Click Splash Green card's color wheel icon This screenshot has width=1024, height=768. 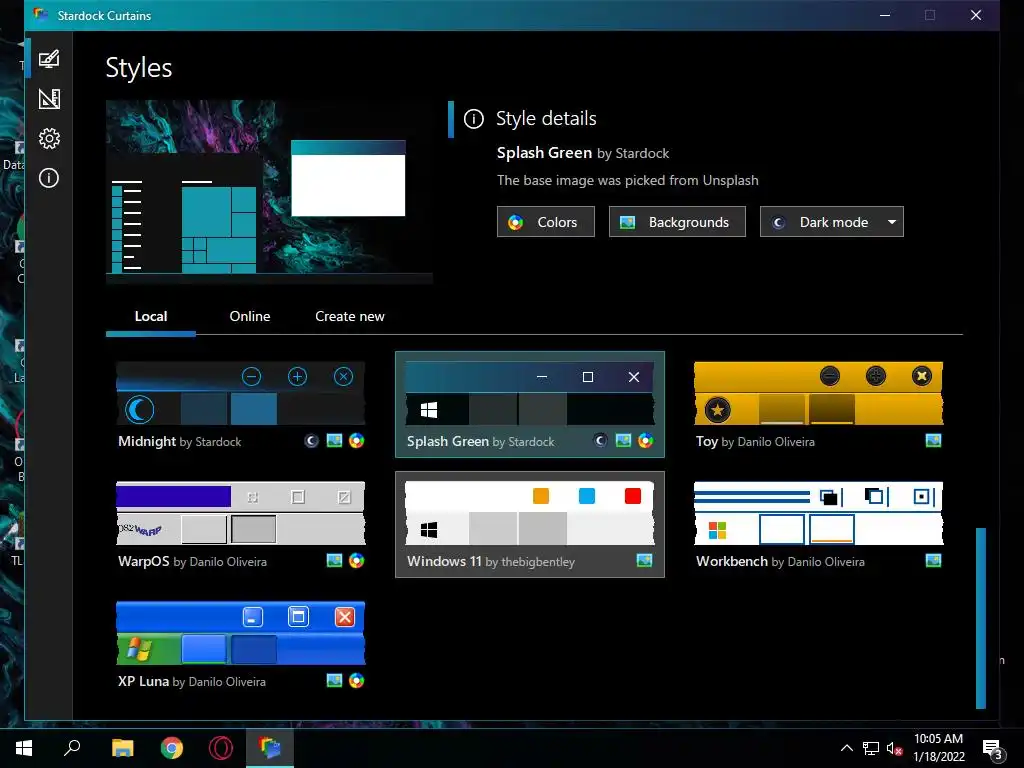click(x=645, y=440)
